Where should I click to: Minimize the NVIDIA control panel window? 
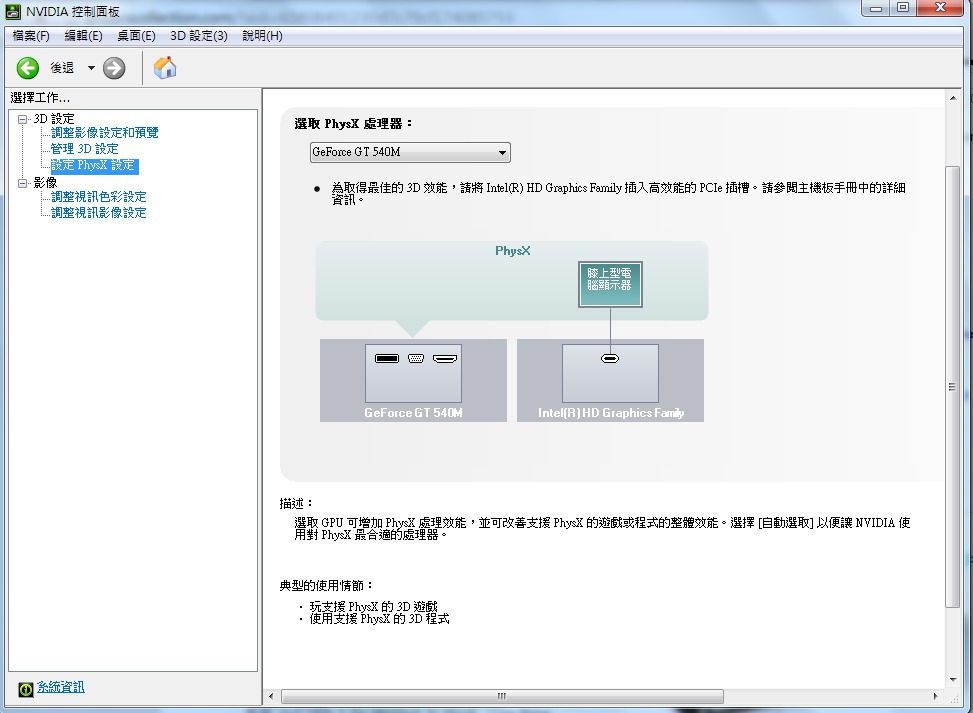[x=876, y=8]
